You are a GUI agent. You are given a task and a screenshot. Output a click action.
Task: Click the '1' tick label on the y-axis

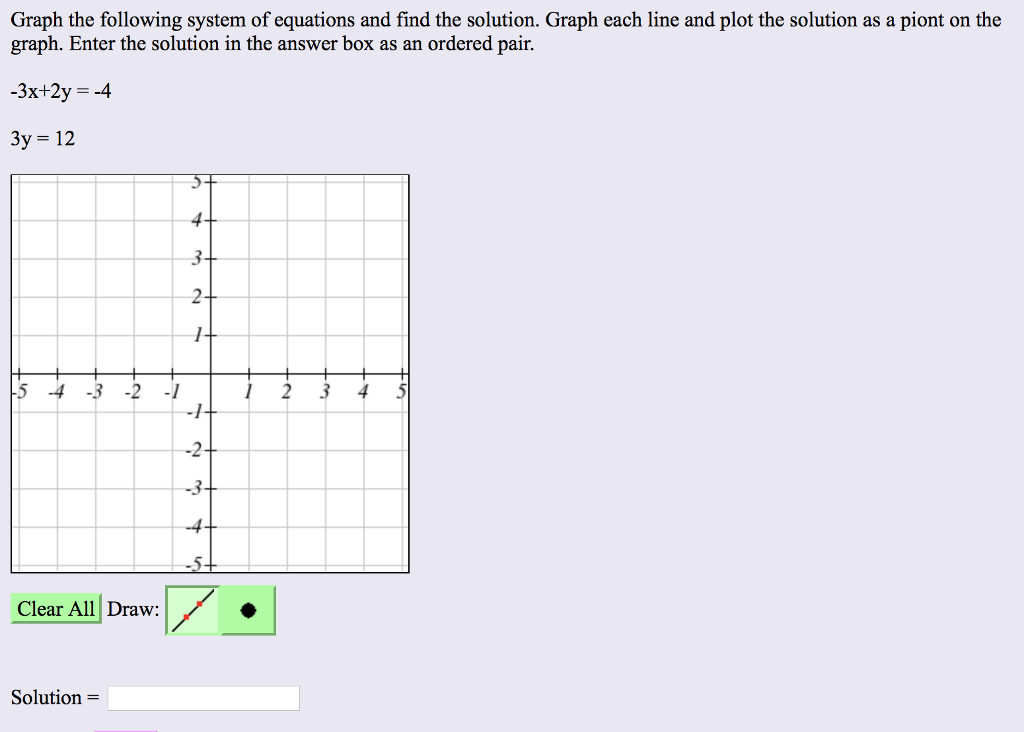click(x=198, y=334)
